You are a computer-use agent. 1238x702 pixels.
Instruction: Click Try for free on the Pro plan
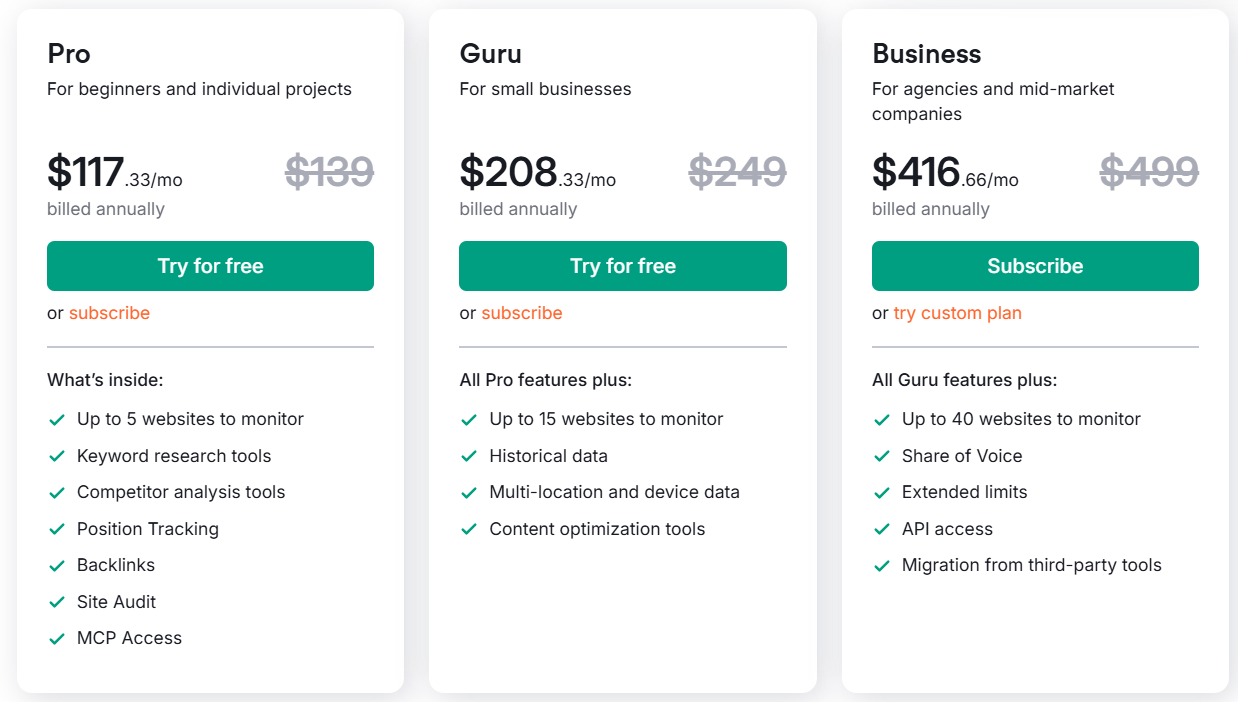click(x=210, y=266)
